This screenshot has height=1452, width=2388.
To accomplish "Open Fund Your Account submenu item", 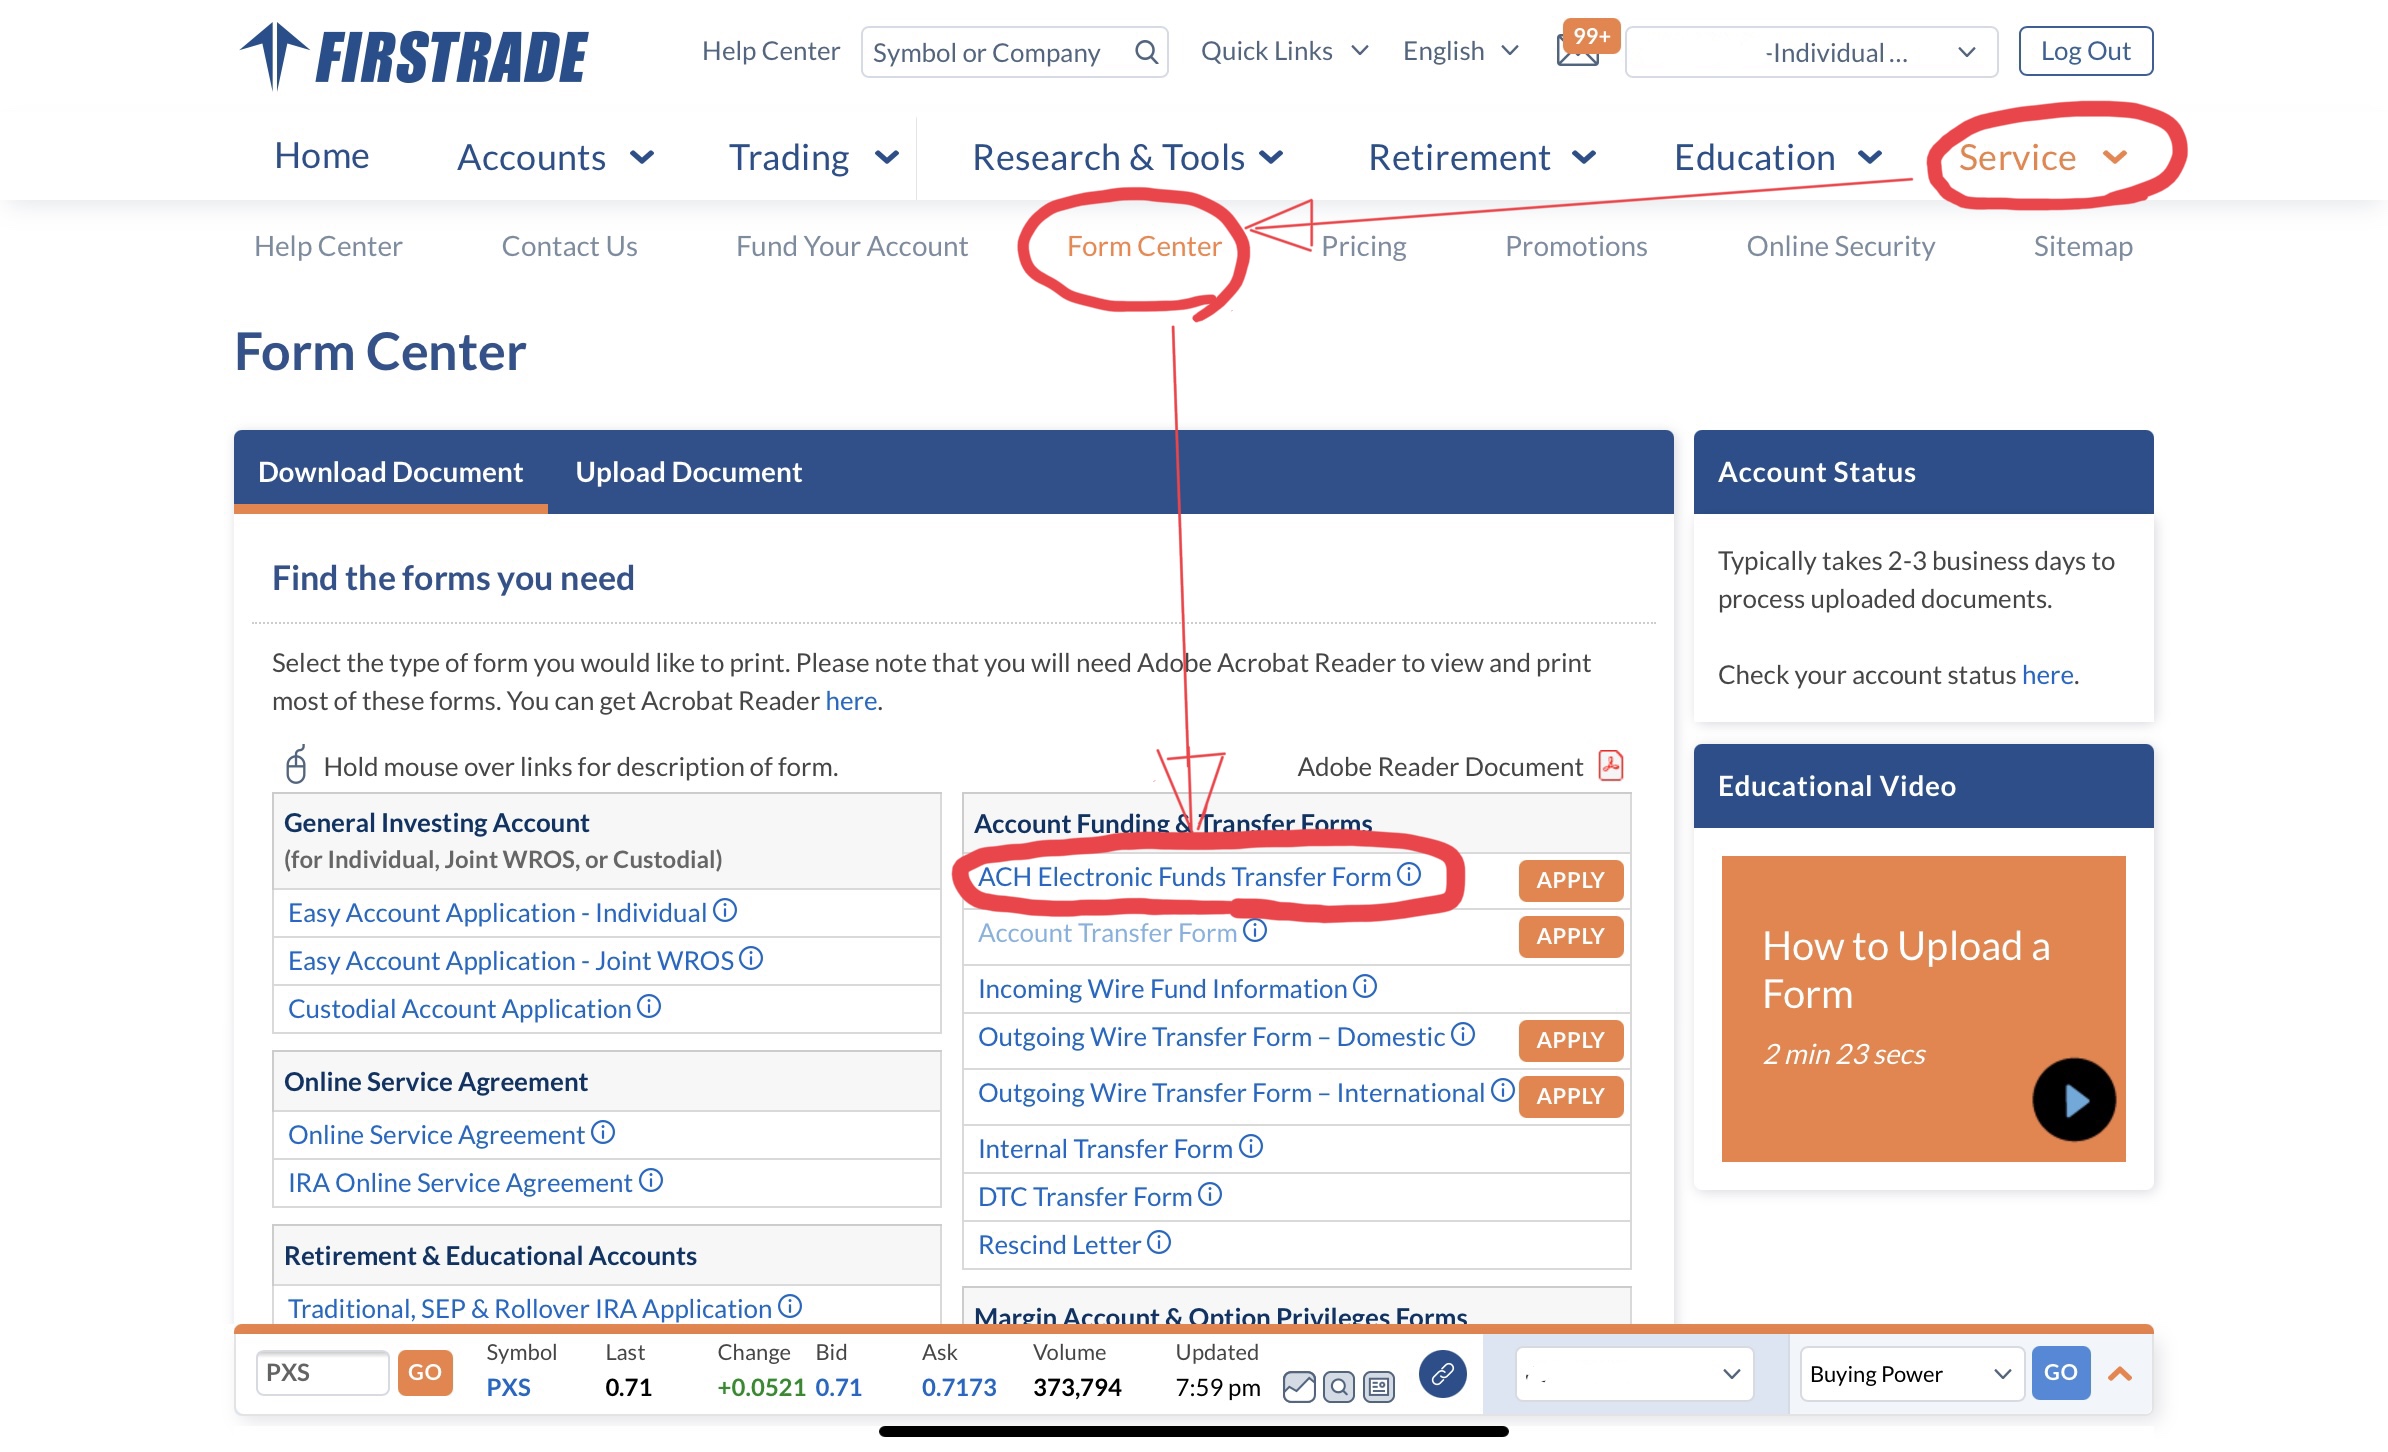I will click(852, 246).
